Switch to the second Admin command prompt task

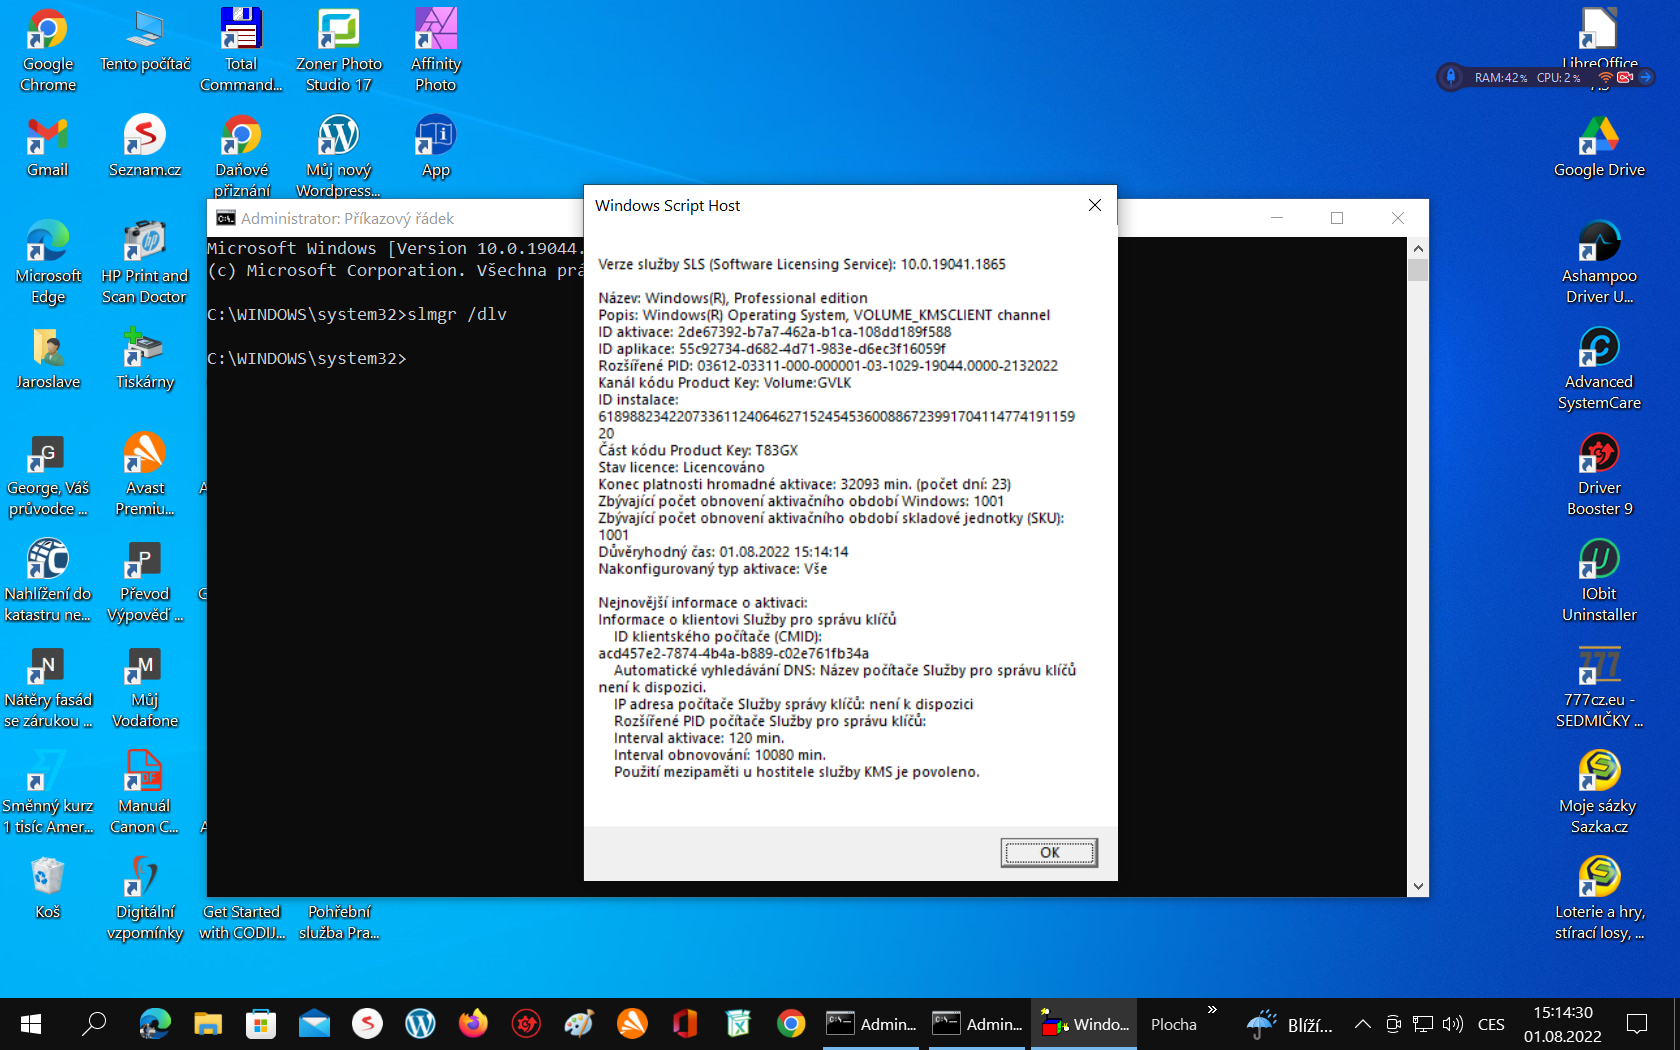point(977,1024)
